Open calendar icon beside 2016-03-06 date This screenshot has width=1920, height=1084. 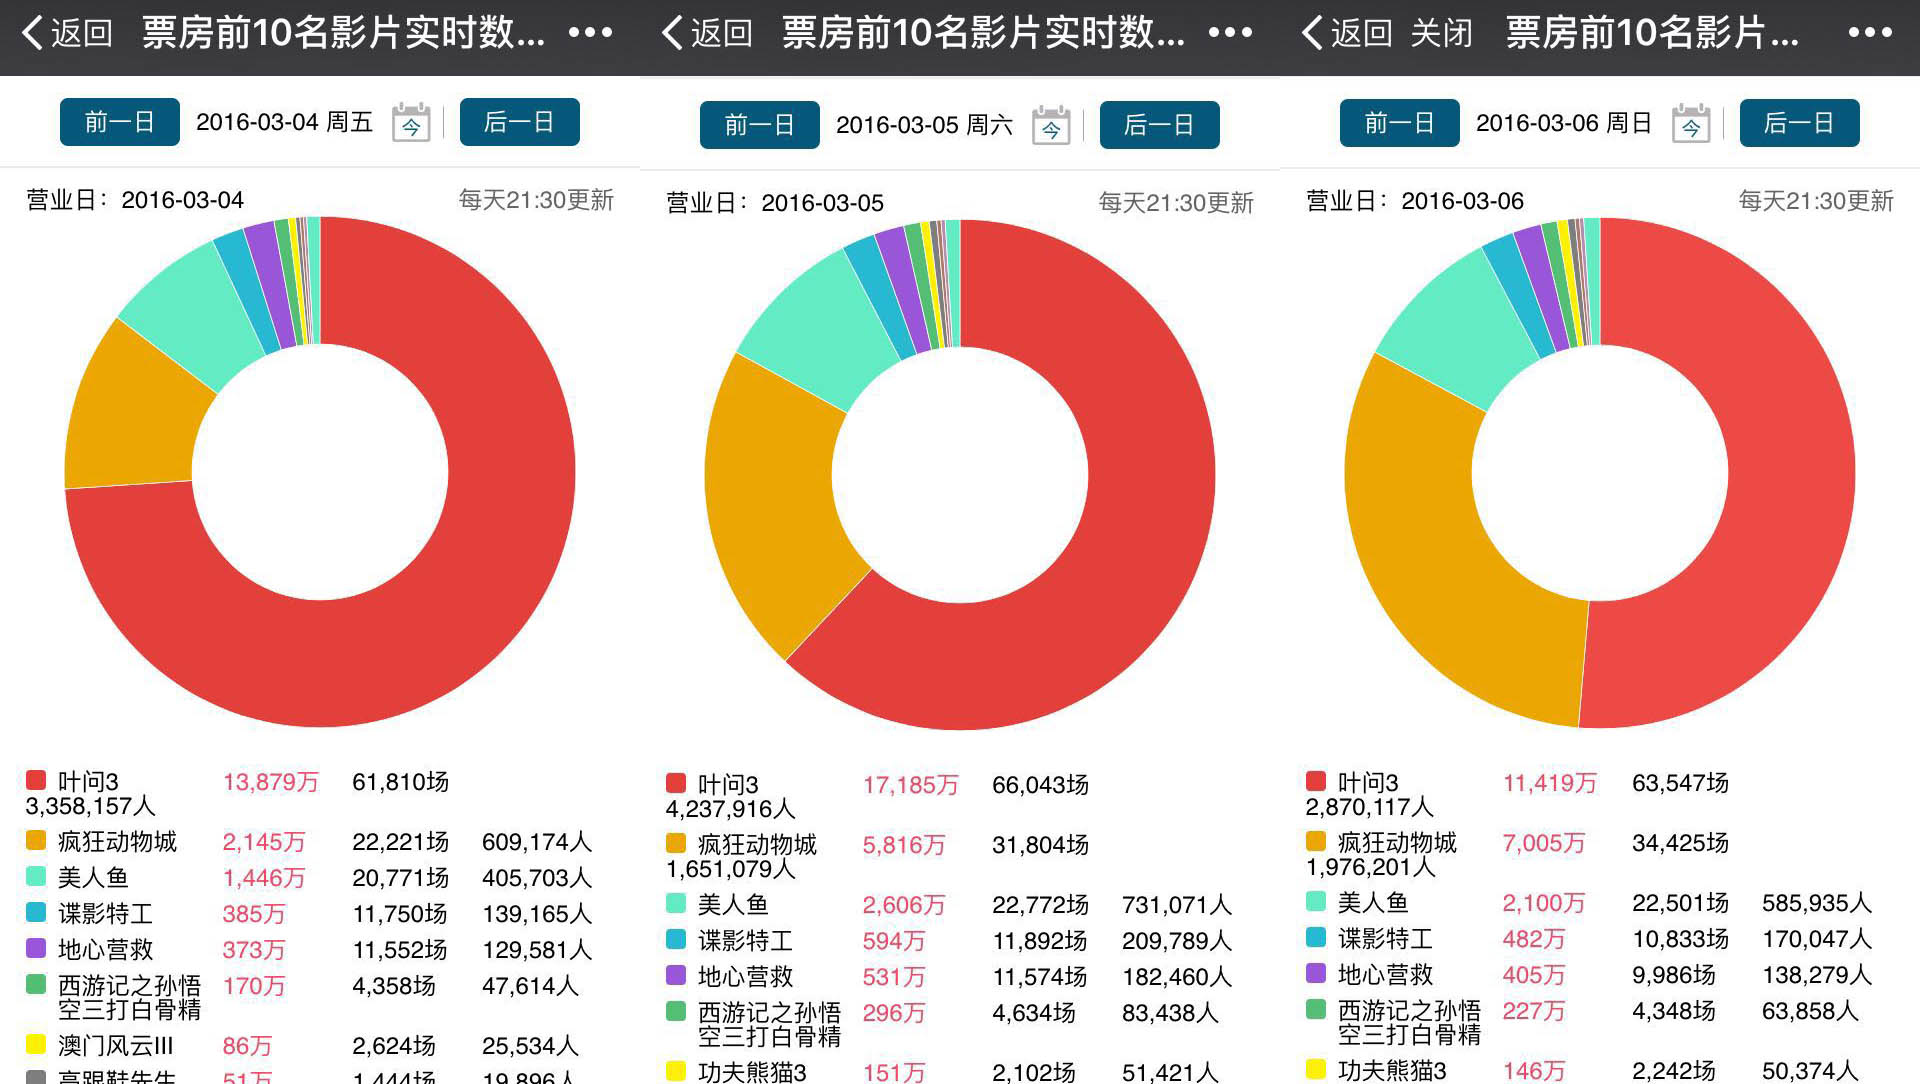pyautogui.click(x=1691, y=124)
